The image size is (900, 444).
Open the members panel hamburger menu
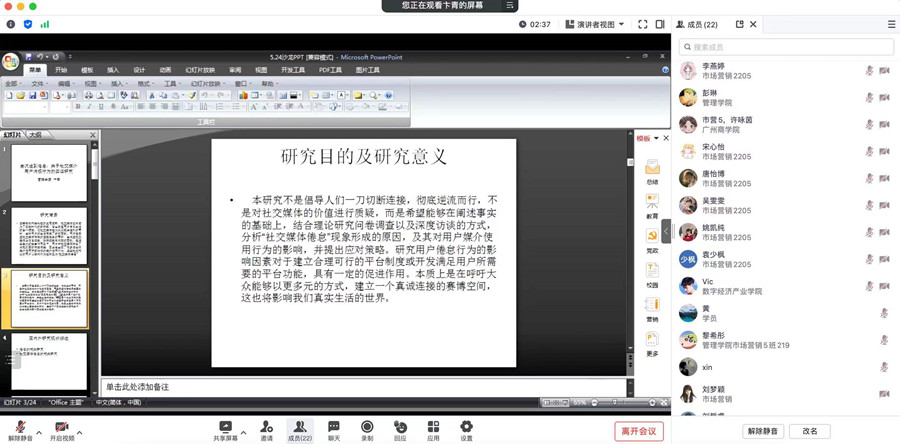[x=891, y=24]
